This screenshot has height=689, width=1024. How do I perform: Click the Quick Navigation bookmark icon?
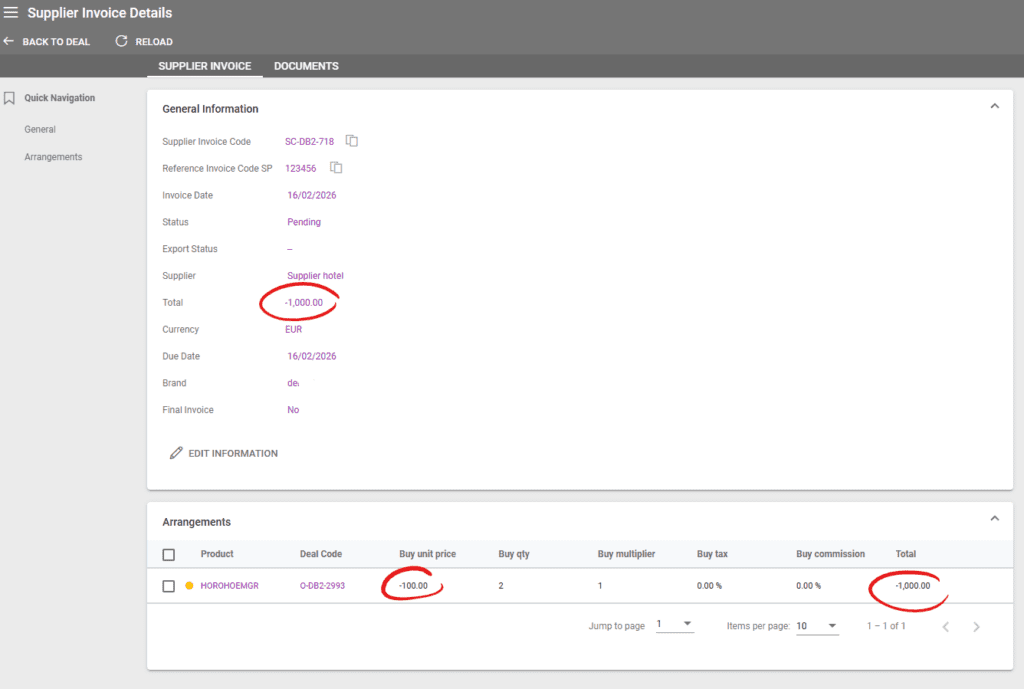point(10,97)
